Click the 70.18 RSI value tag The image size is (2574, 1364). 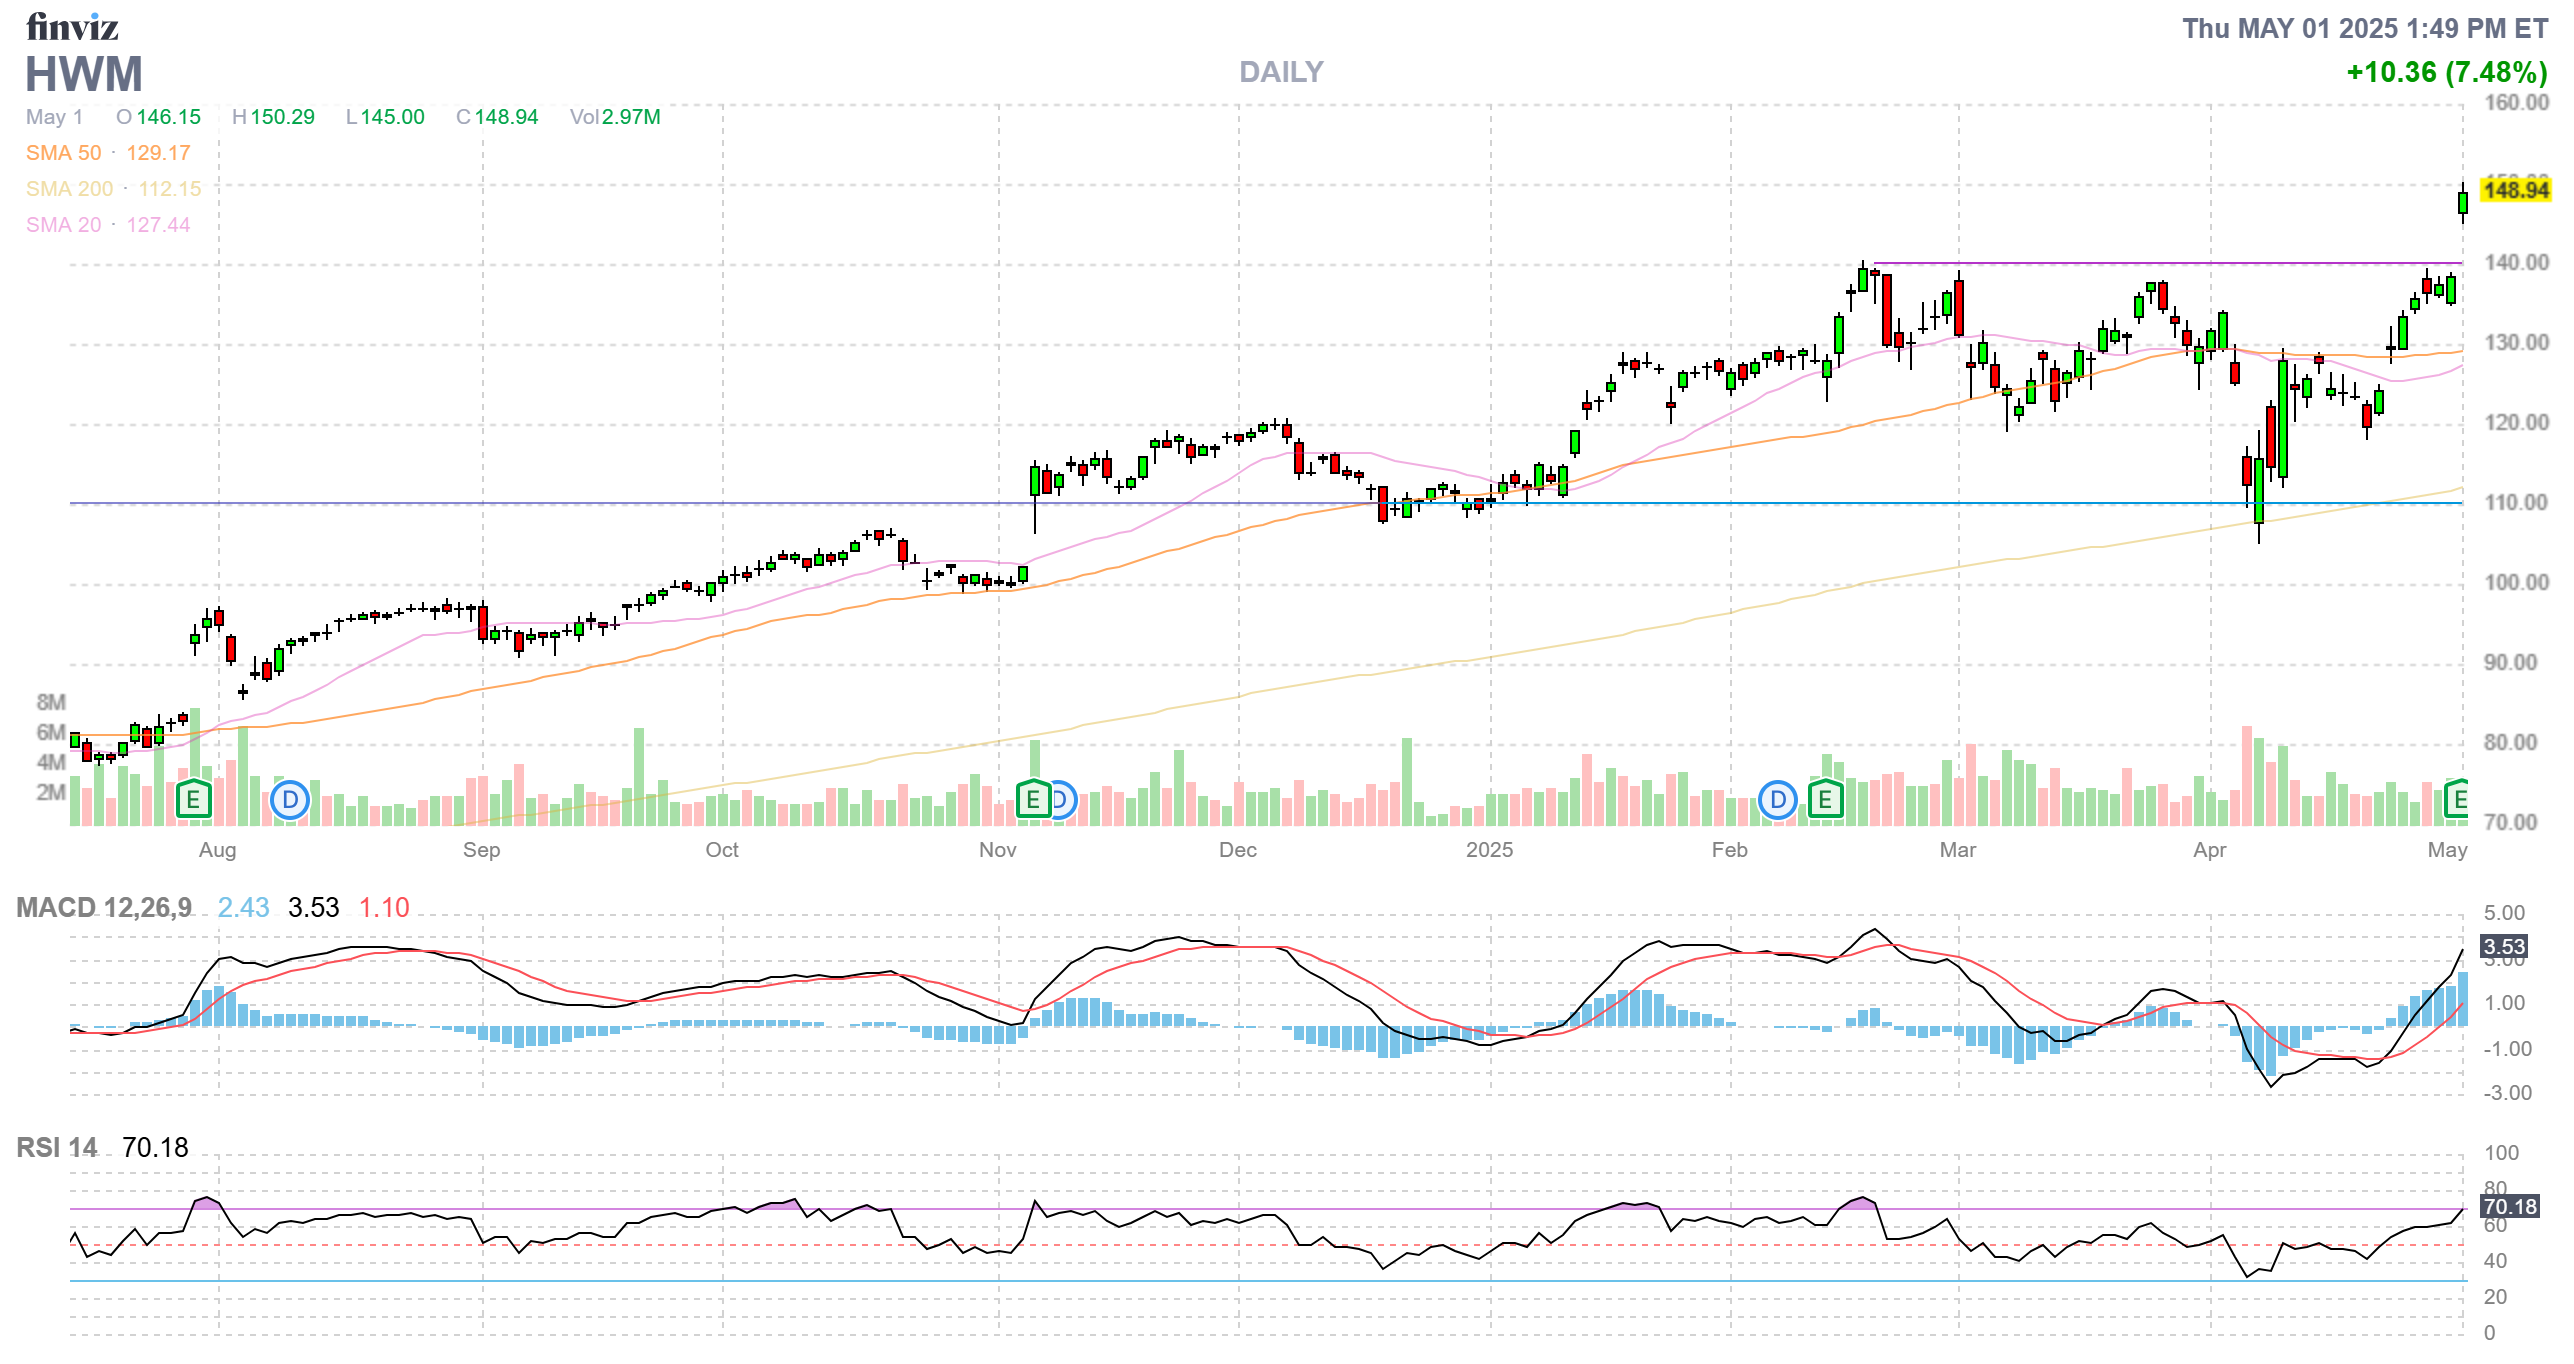[x=2509, y=1207]
